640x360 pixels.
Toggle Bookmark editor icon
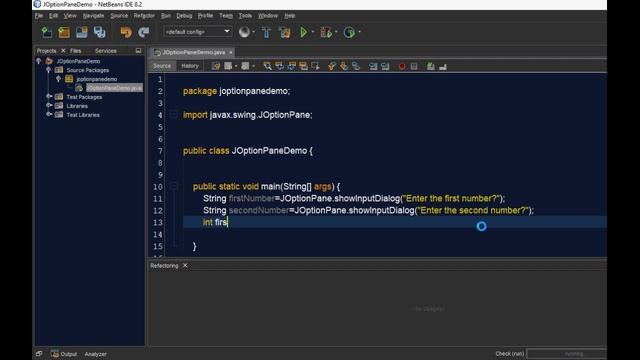(x=356, y=66)
